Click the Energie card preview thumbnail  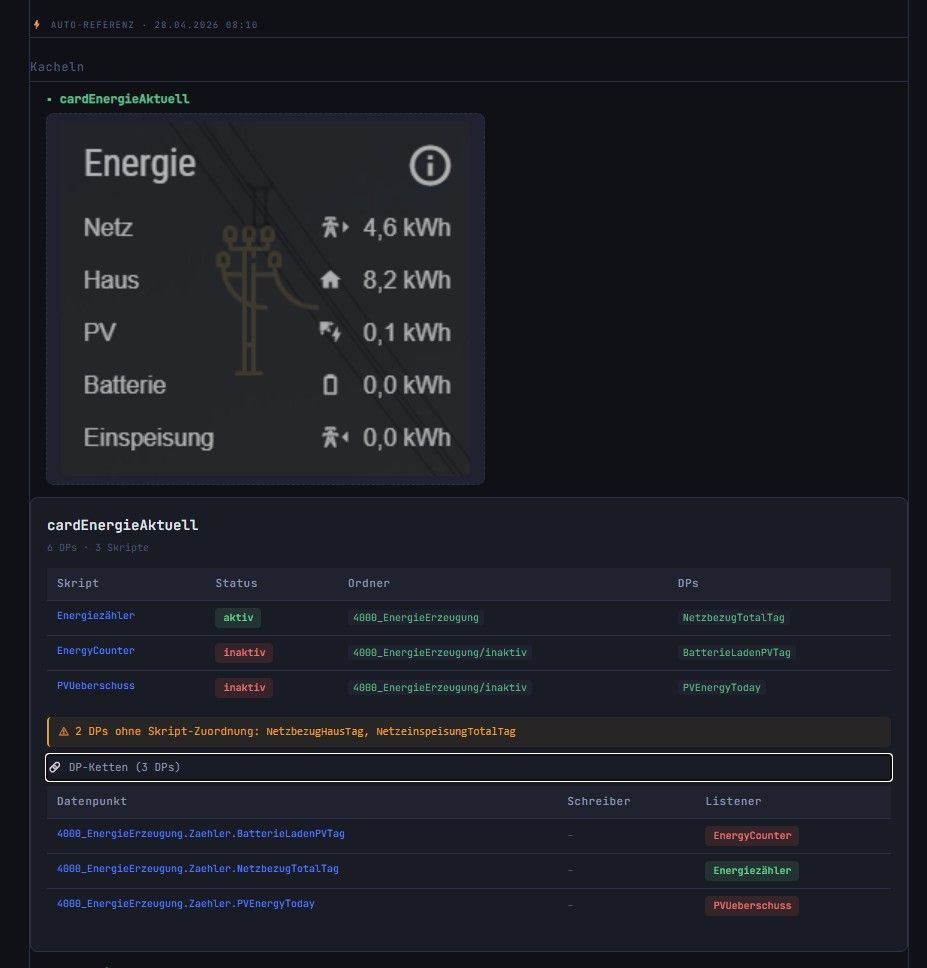click(x=265, y=299)
